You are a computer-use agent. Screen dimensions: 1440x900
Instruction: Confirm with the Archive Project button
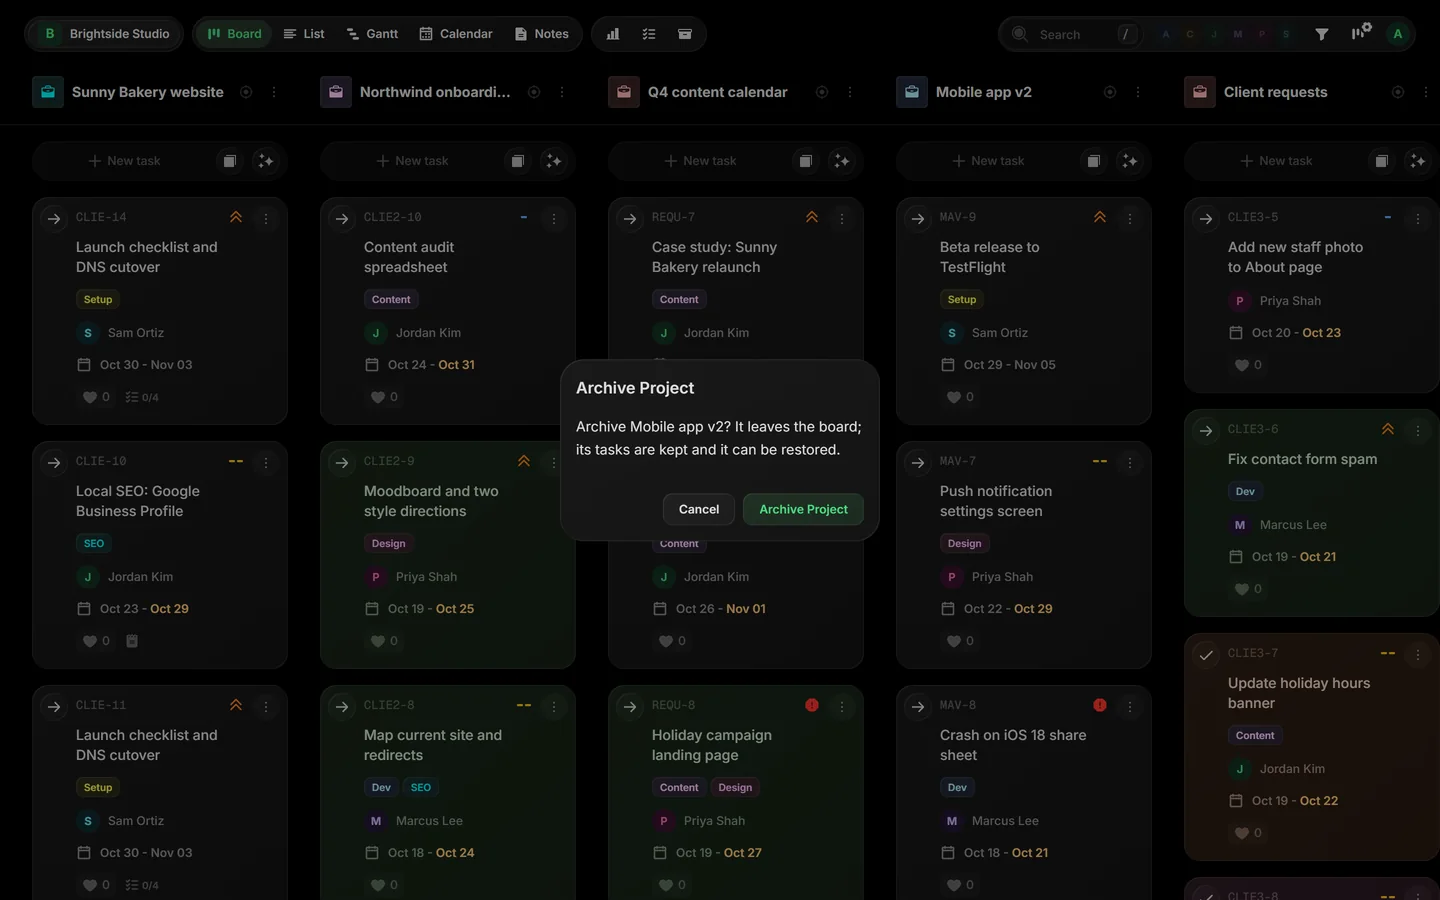pos(803,509)
